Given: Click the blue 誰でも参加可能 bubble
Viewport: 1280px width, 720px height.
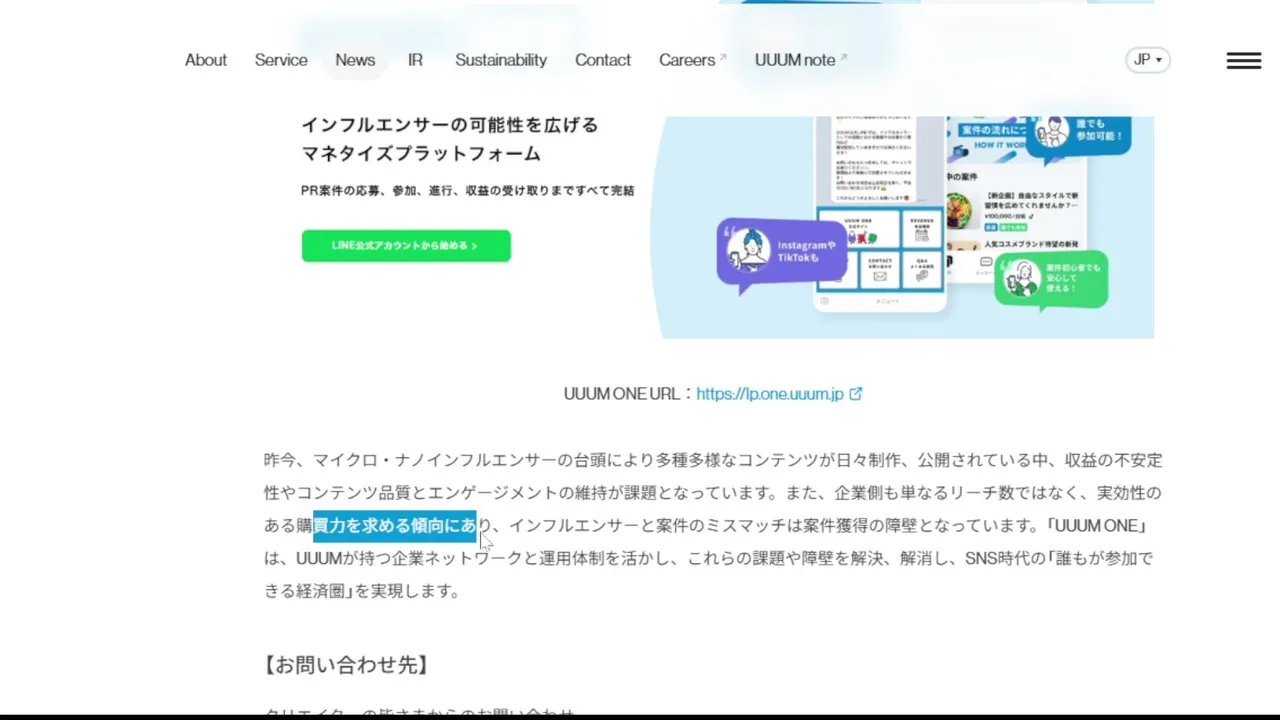Looking at the screenshot, I should tap(1079, 138).
